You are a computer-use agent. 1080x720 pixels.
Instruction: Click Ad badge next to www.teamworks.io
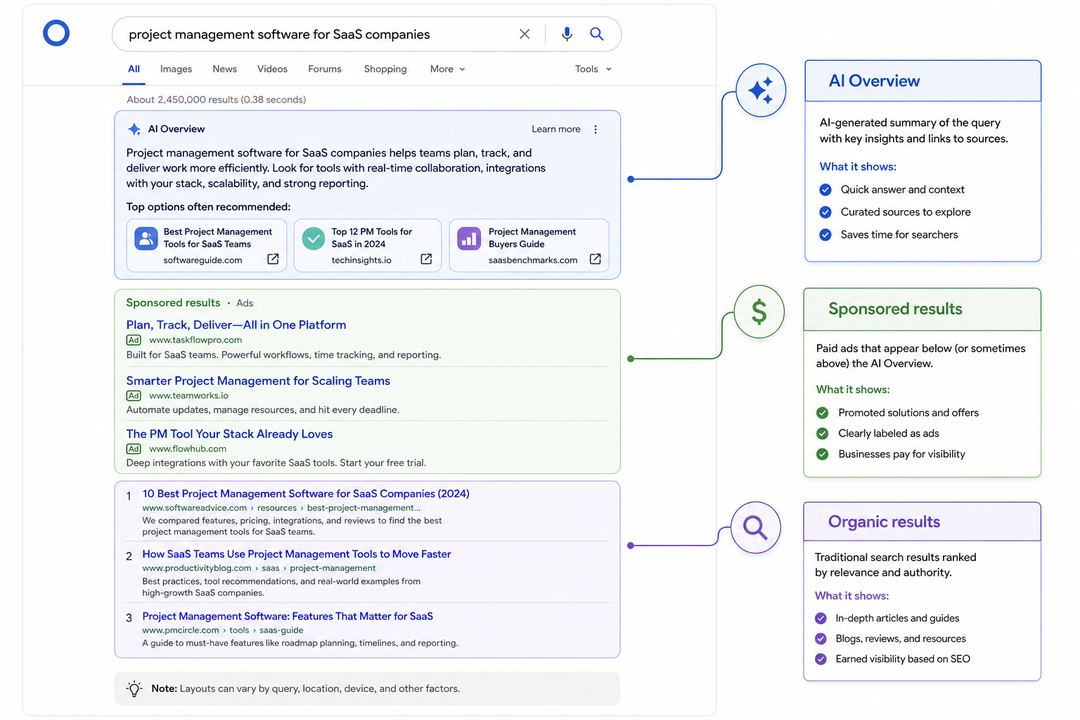(x=134, y=395)
